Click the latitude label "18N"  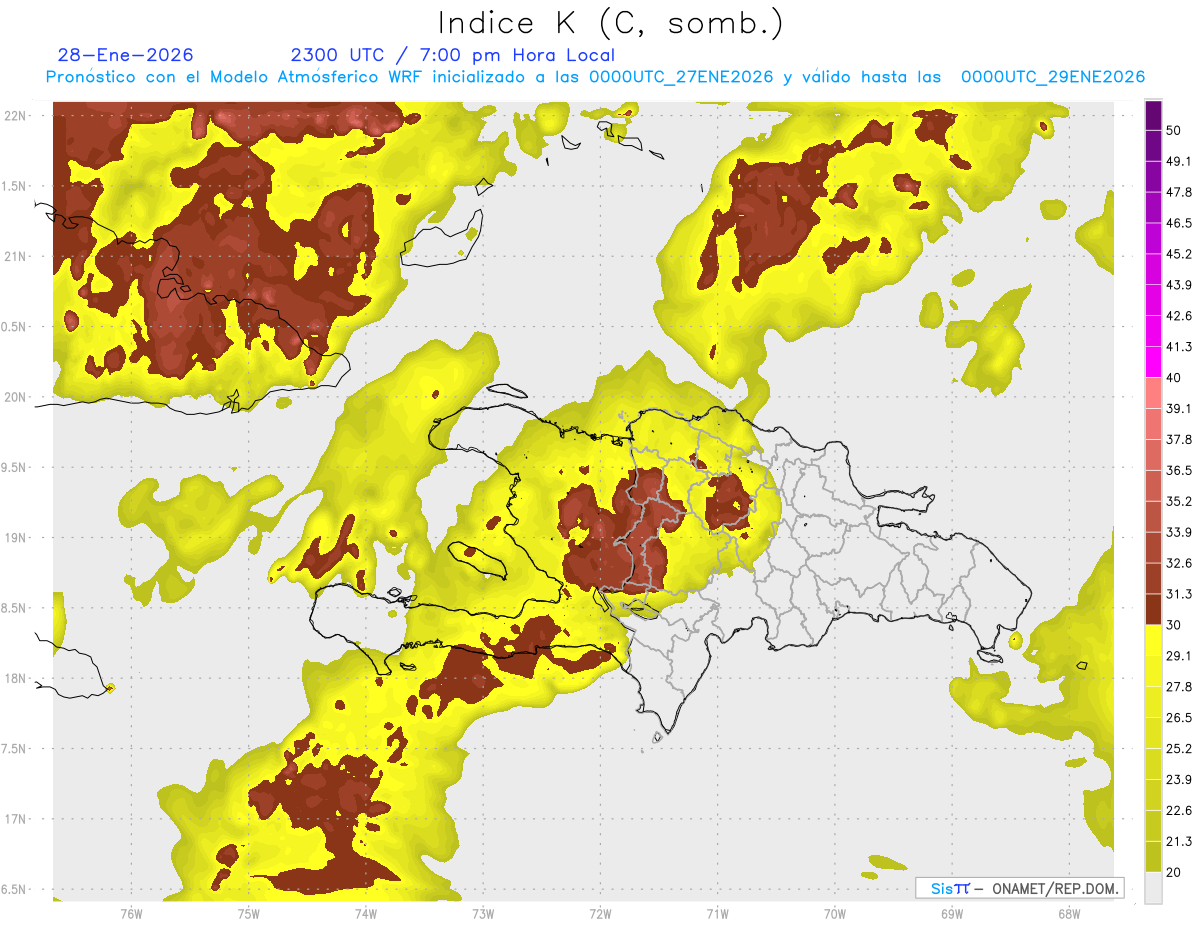click(x=16, y=679)
